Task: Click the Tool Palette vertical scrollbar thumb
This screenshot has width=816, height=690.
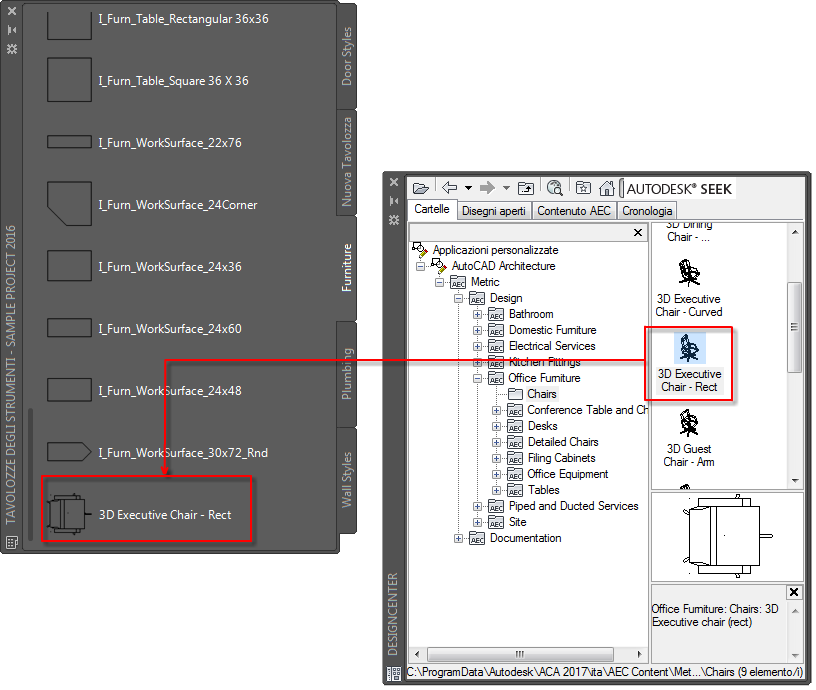Action: click(31, 474)
